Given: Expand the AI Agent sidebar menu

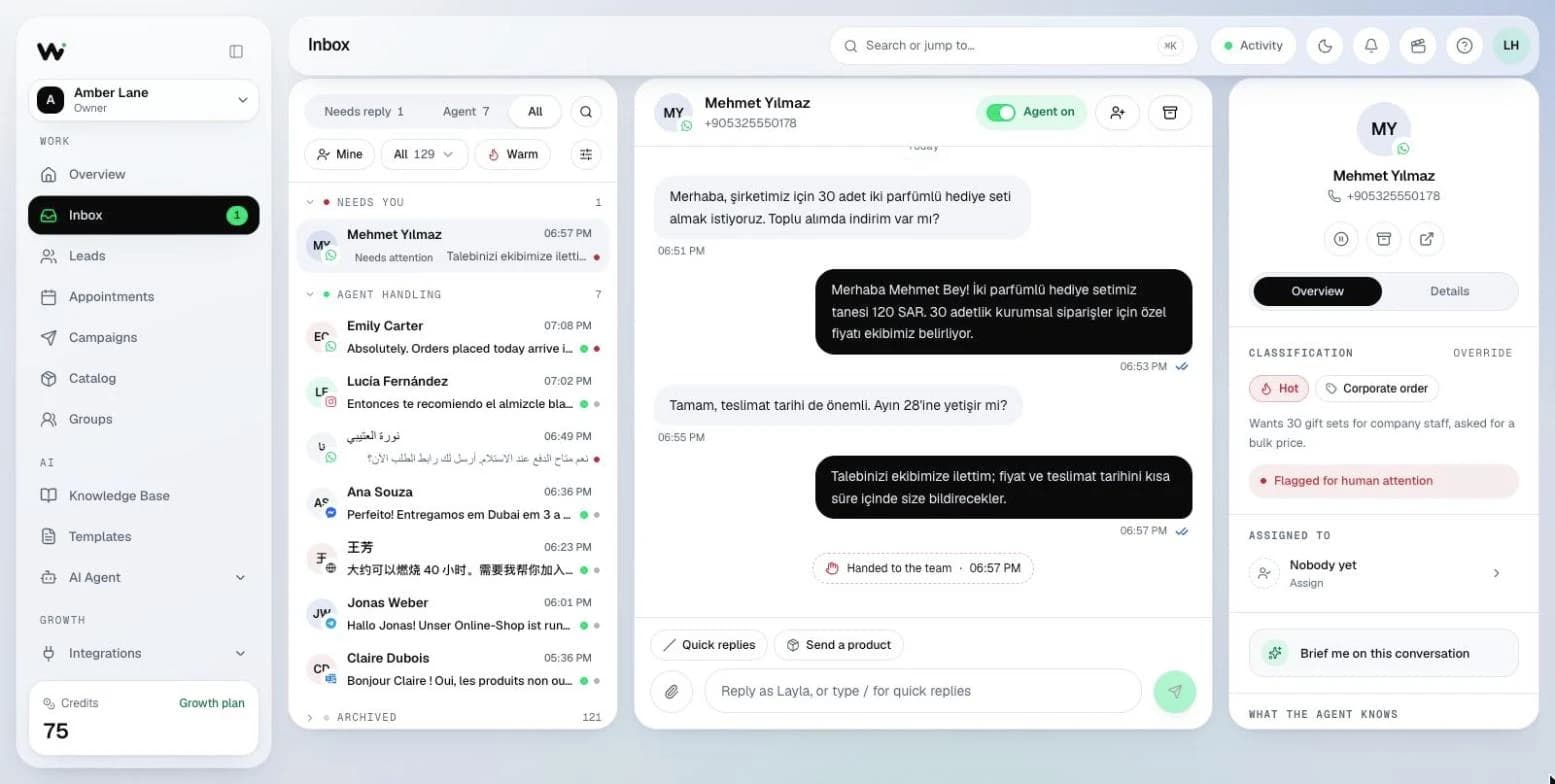Looking at the screenshot, I should [143, 578].
